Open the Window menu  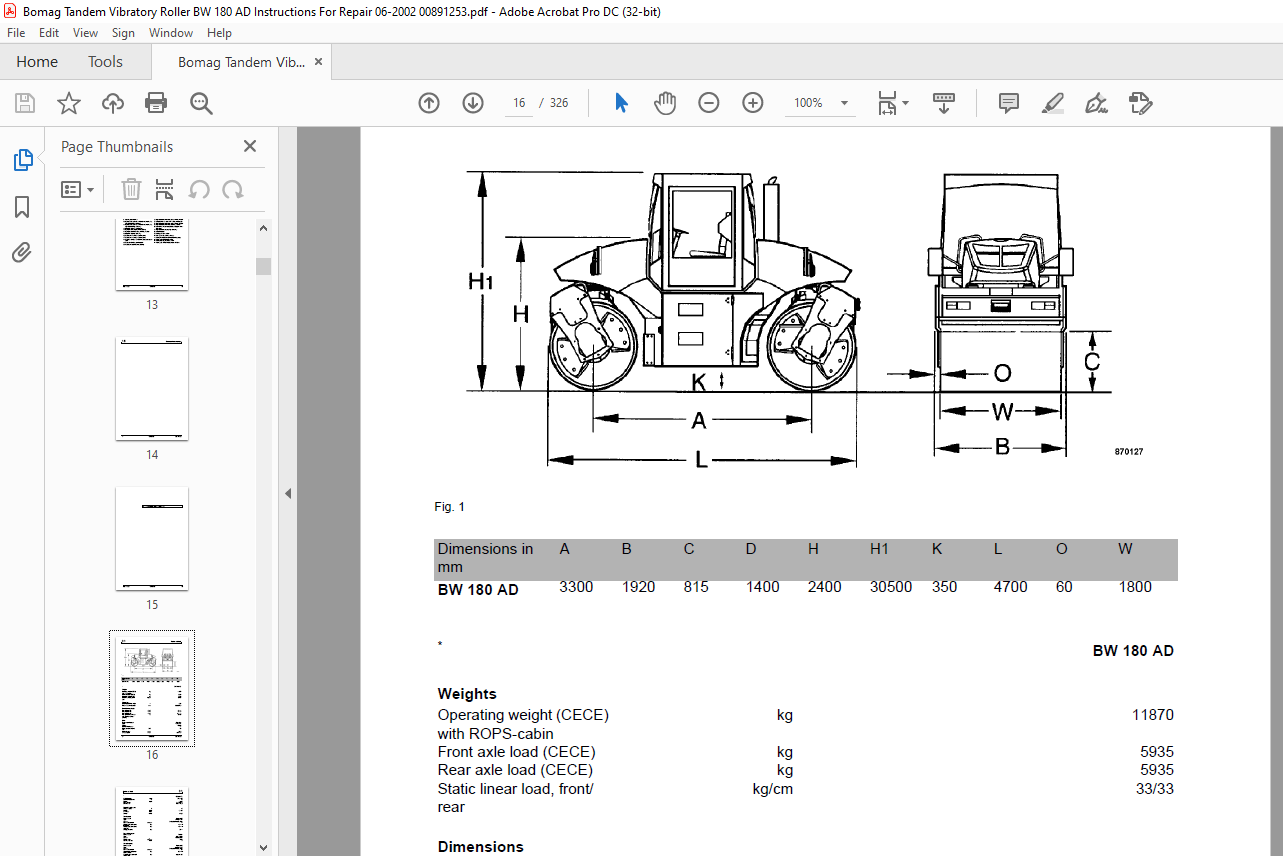pyautogui.click(x=171, y=33)
